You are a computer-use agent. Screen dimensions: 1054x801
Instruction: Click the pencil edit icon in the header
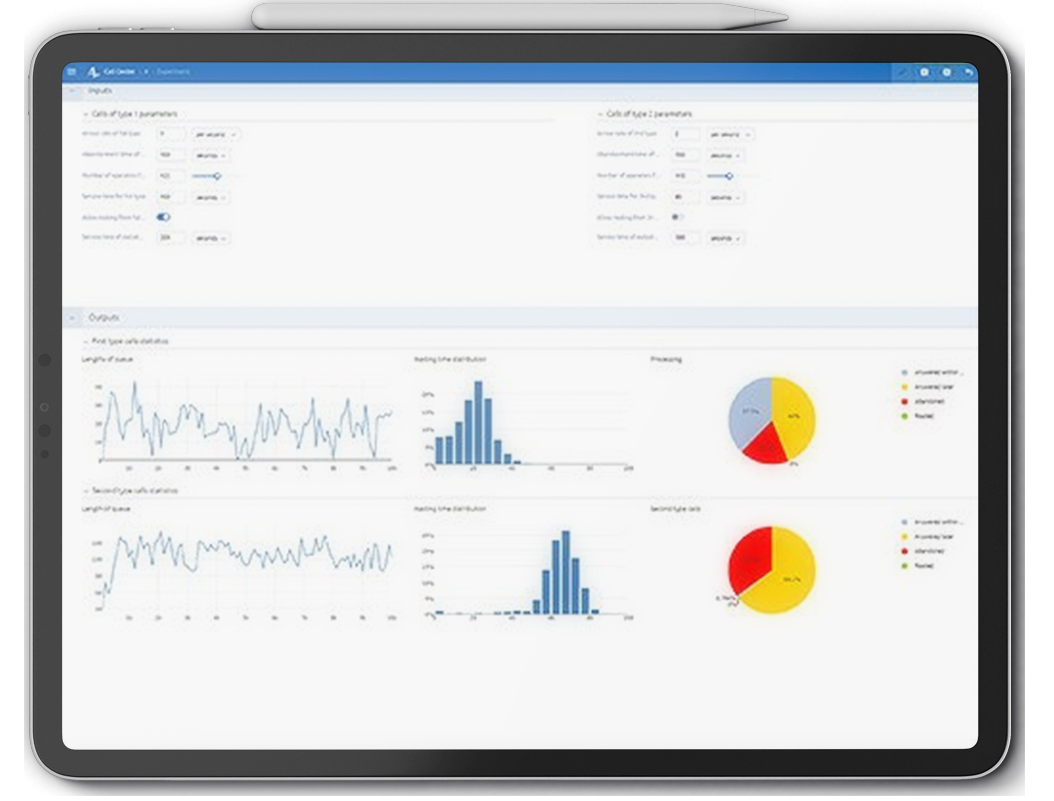tap(903, 72)
